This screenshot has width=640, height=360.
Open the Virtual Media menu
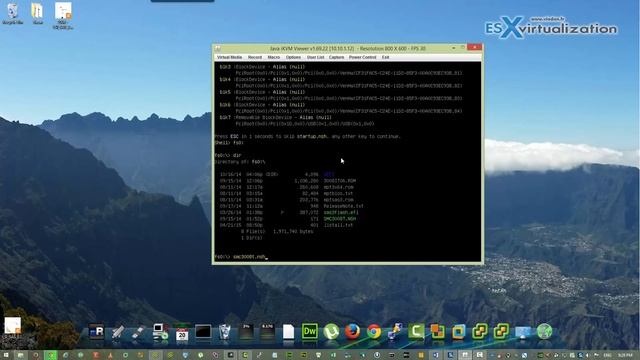coord(229,58)
